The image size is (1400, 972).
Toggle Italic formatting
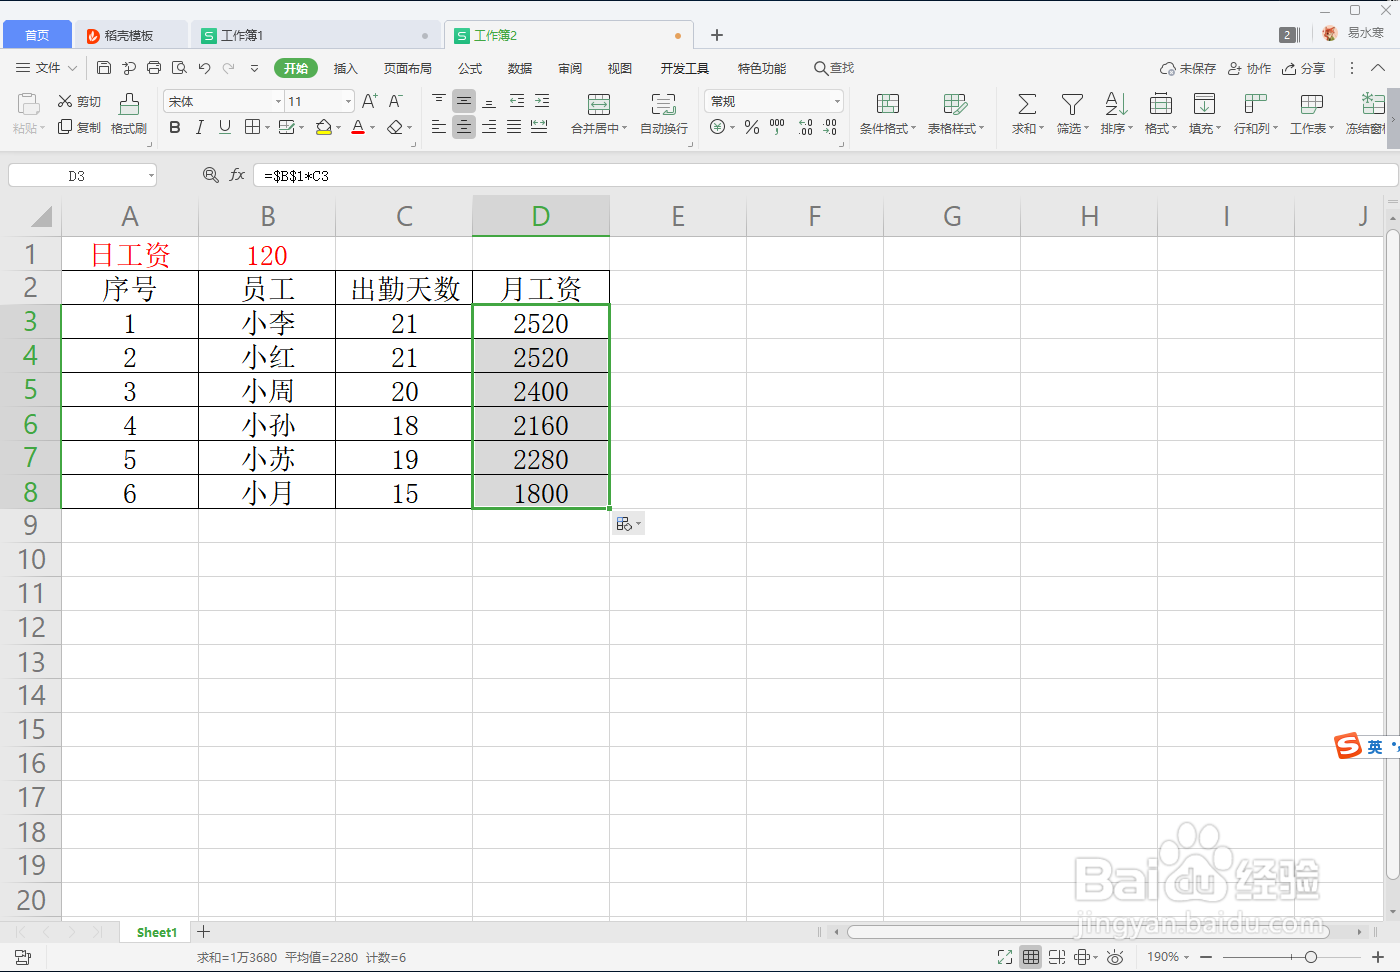click(200, 127)
